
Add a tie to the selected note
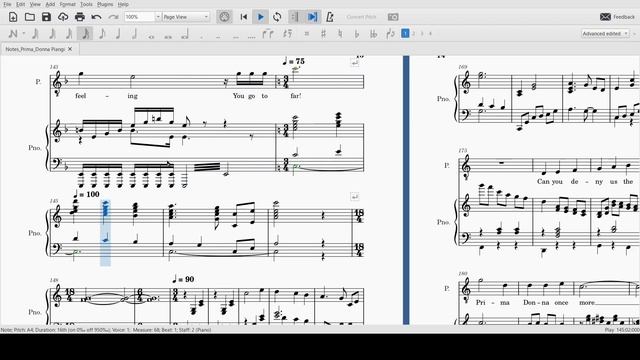coord(268,34)
